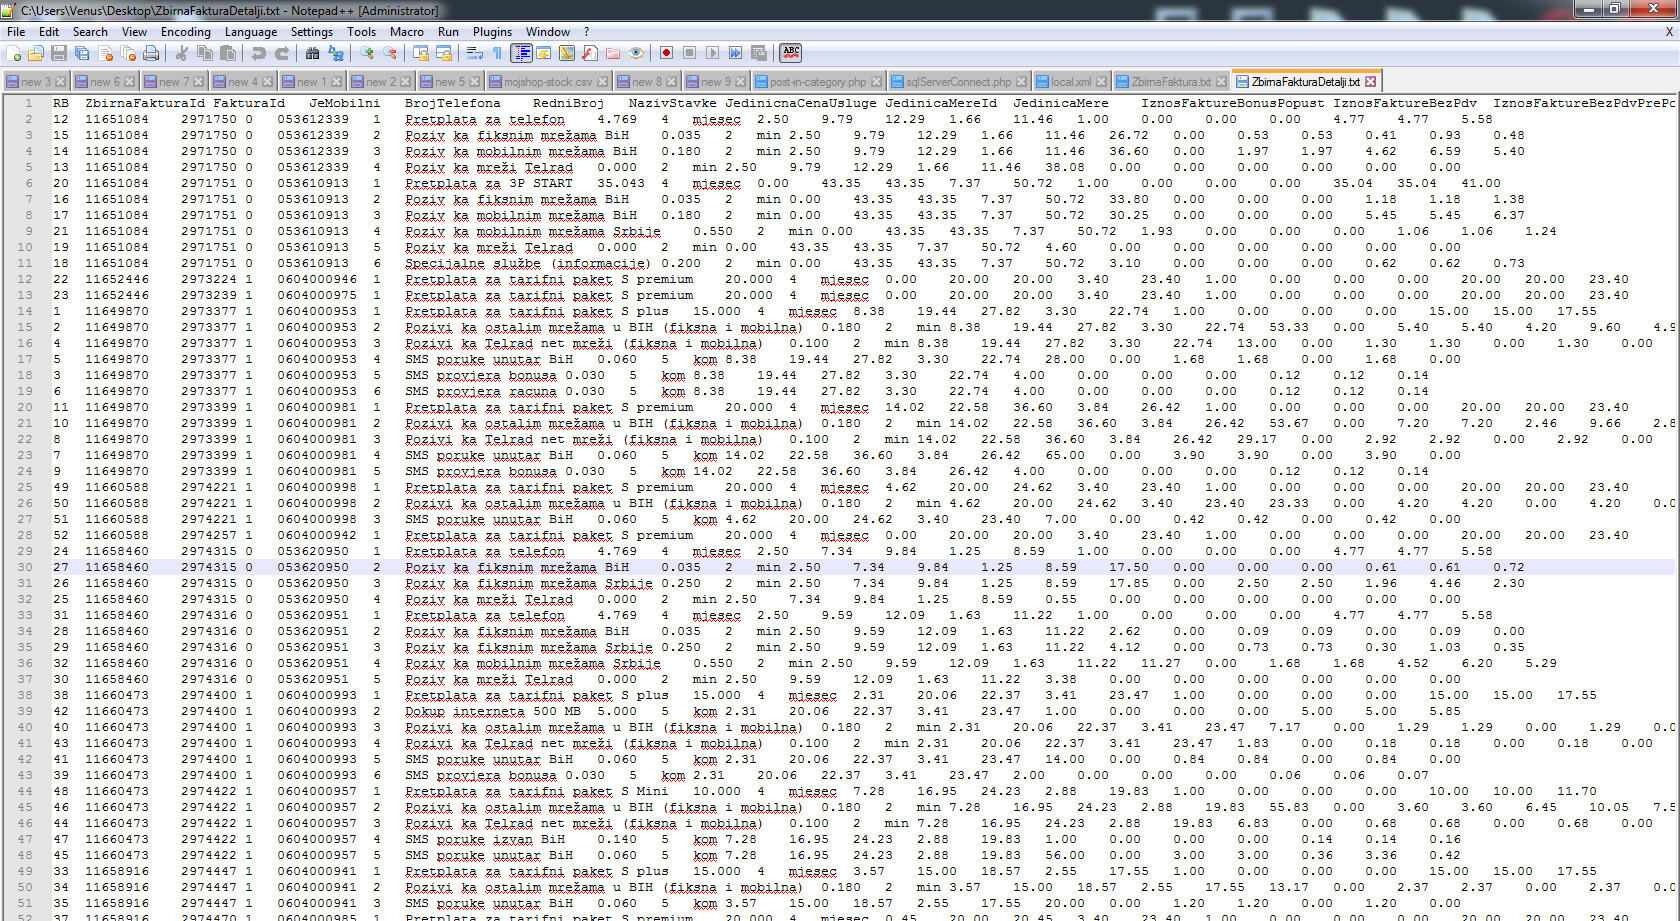Click line number 30 in margin

coord(25,567)
